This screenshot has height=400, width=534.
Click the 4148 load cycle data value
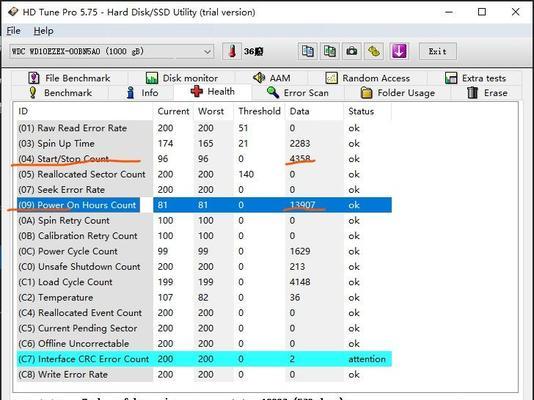coord(300,282)
